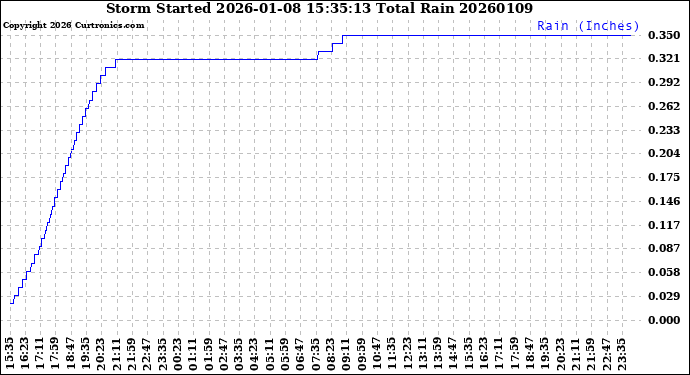690x375 pixels.
Task: Select the 10:47 x-axis time label
Action: 376,354
